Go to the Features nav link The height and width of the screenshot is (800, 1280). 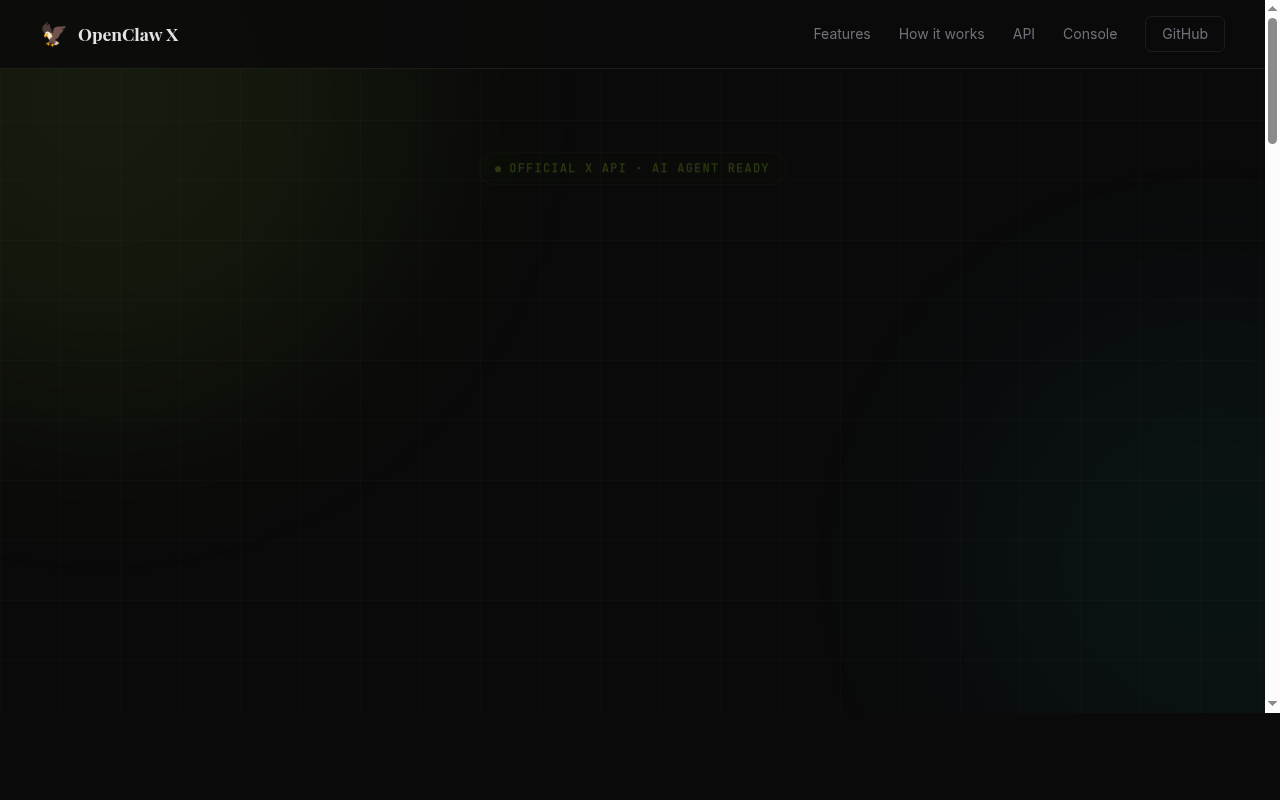[x=842, y=34]
